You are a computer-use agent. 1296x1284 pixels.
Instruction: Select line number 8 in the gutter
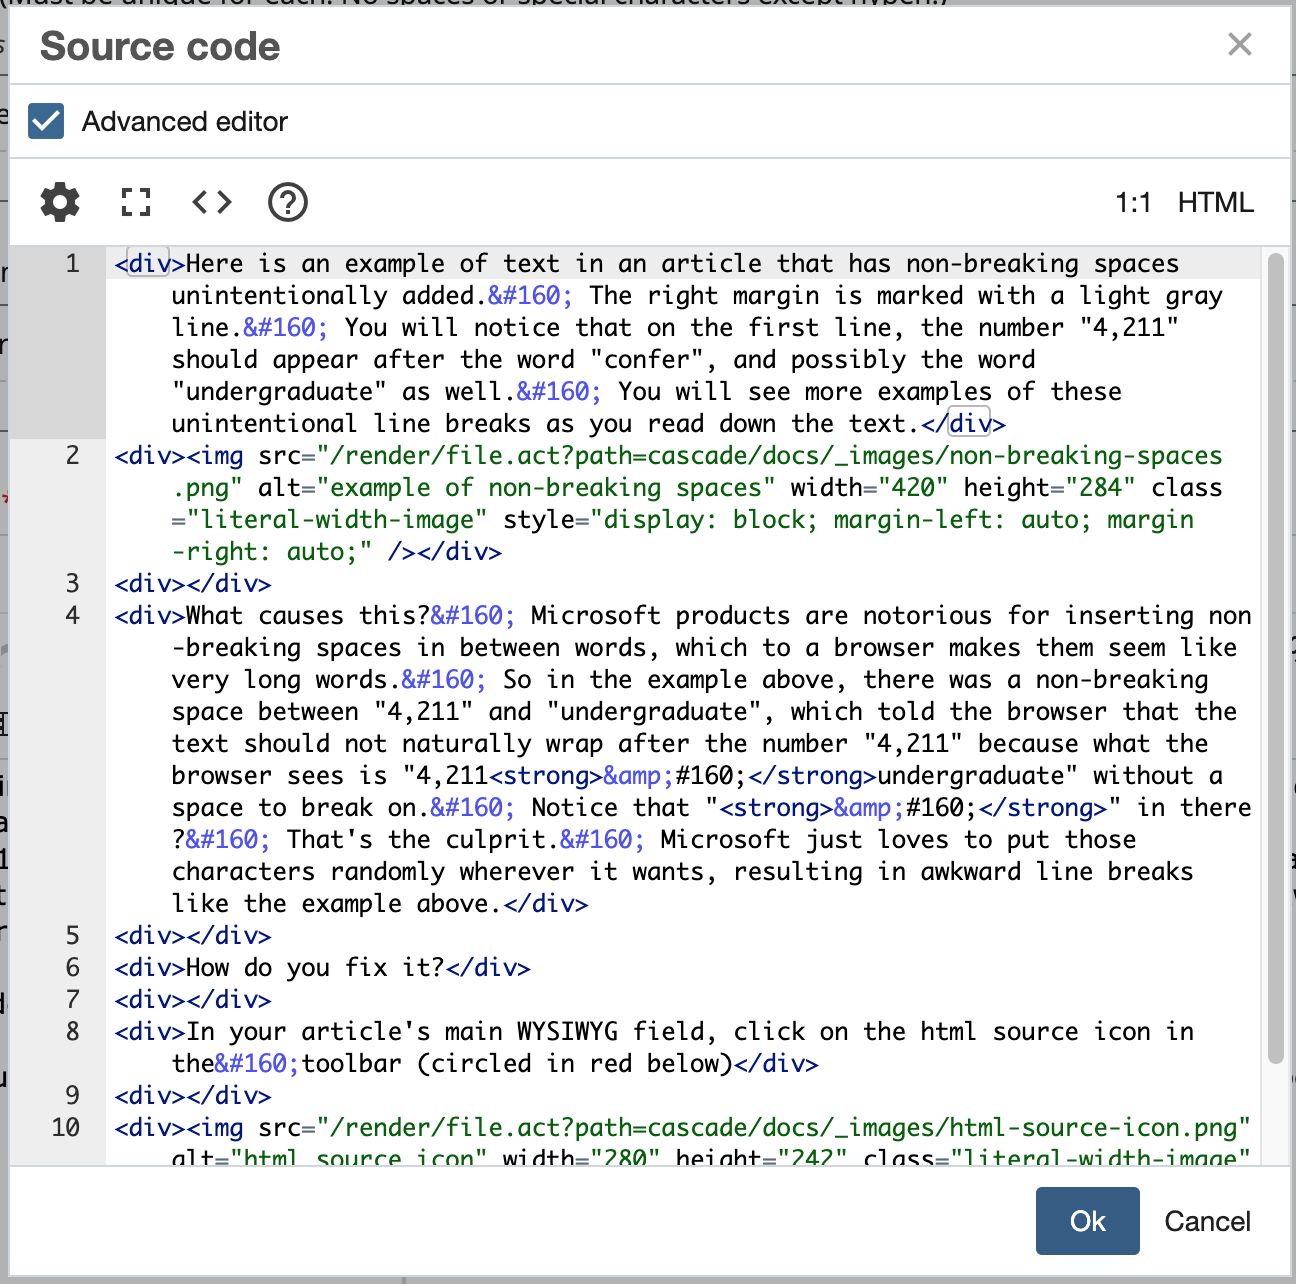(72, 1031)
